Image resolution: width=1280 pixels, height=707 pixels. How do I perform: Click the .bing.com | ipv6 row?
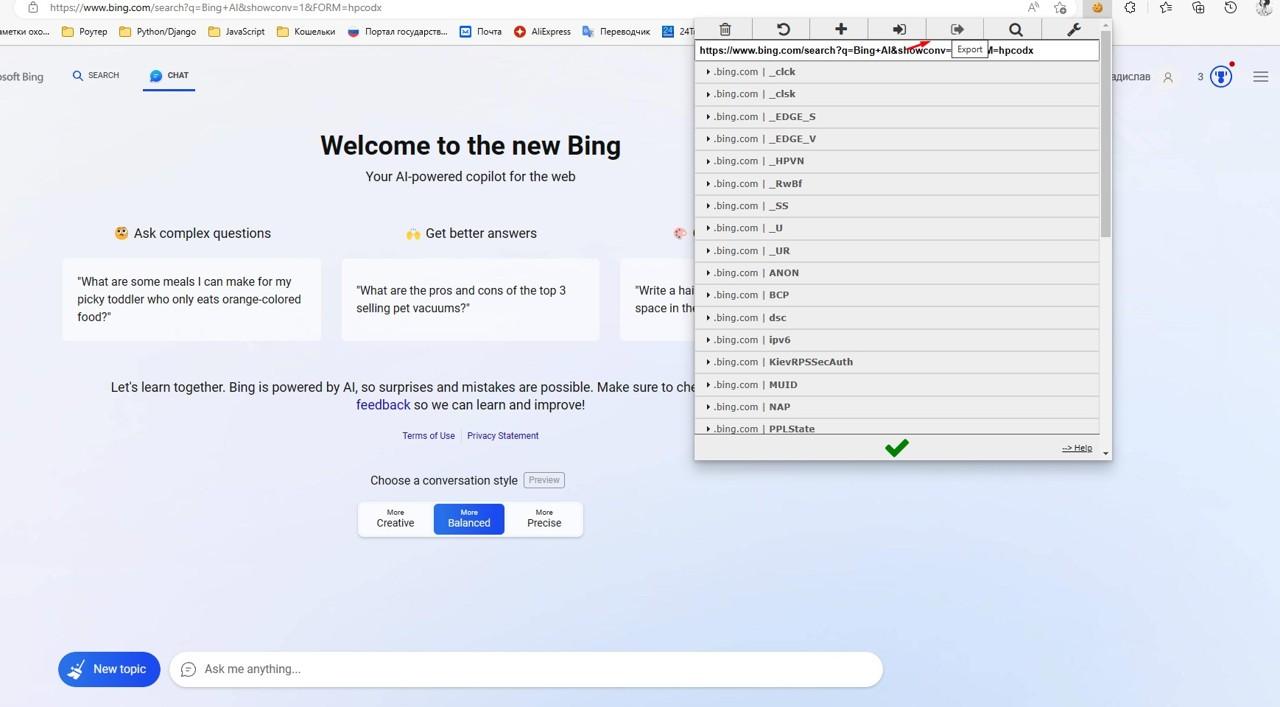pyautogui.click(x=897, y=340)
